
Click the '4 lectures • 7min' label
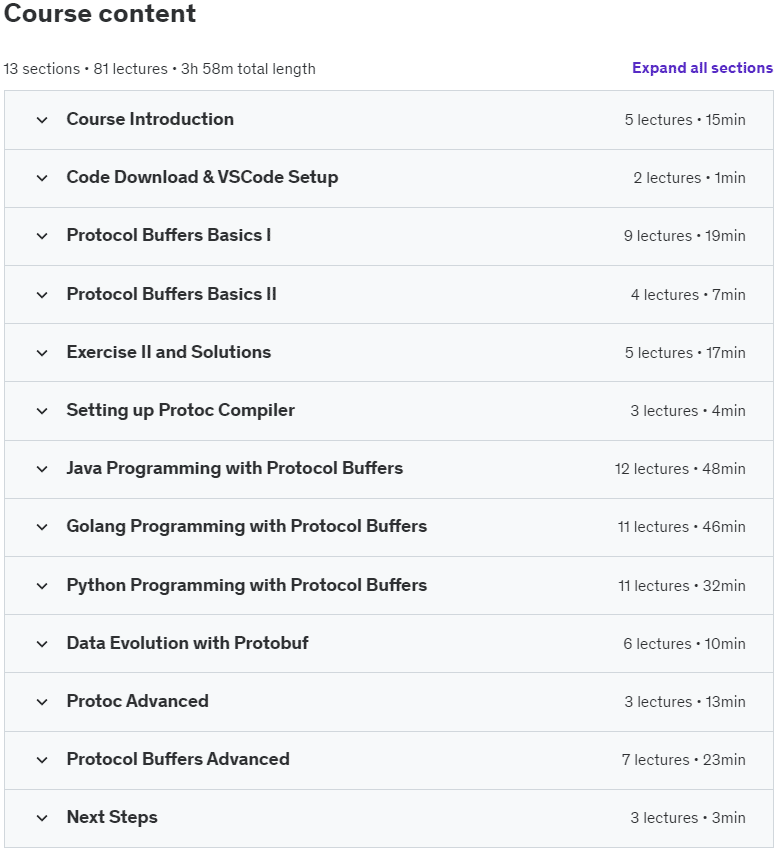(688, 295)
